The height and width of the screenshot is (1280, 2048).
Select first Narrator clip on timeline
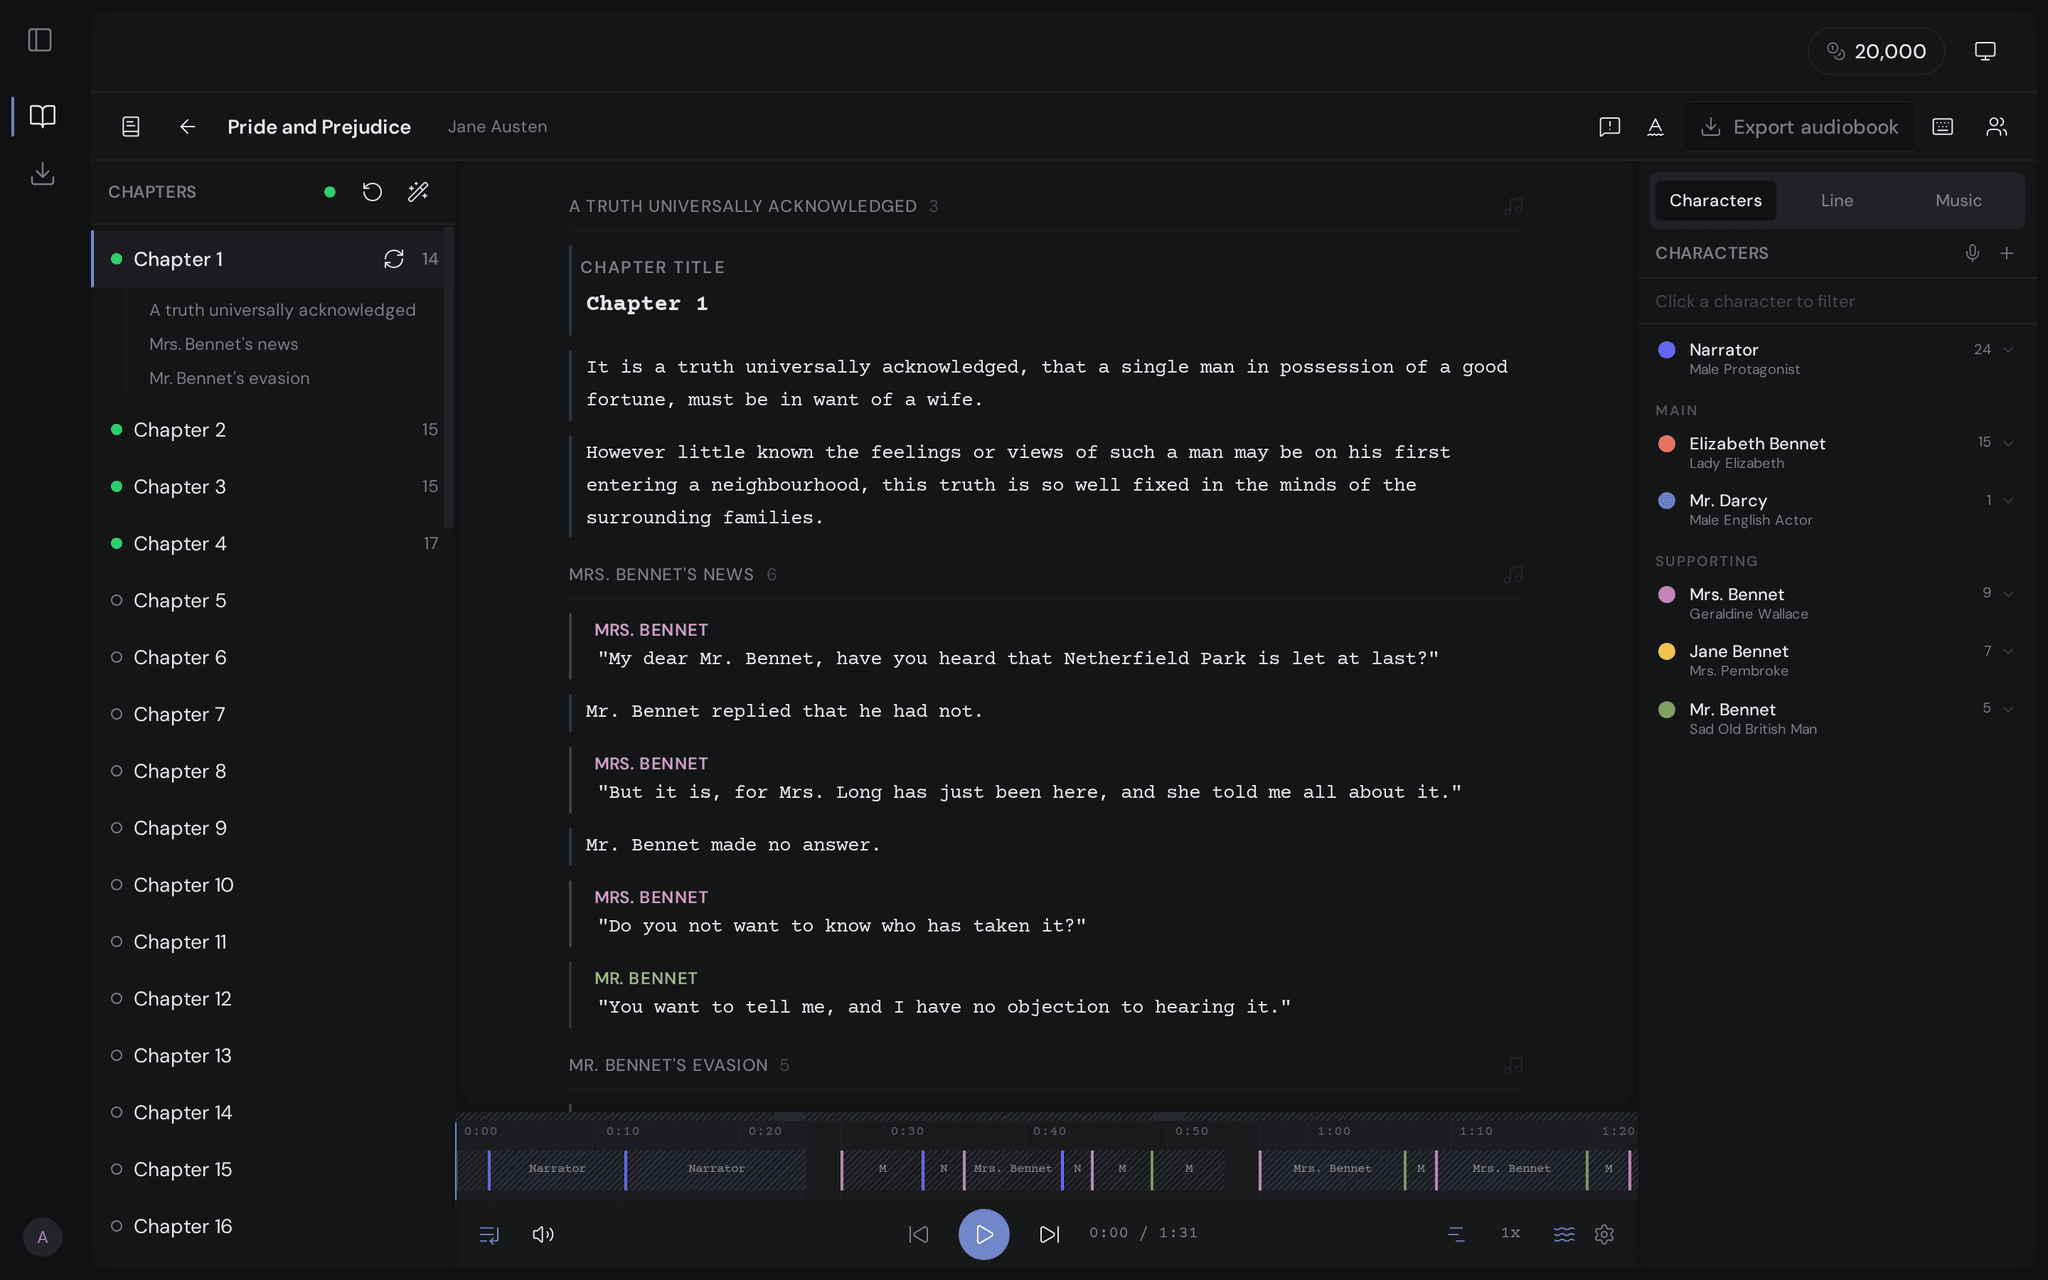point(557,1168)
